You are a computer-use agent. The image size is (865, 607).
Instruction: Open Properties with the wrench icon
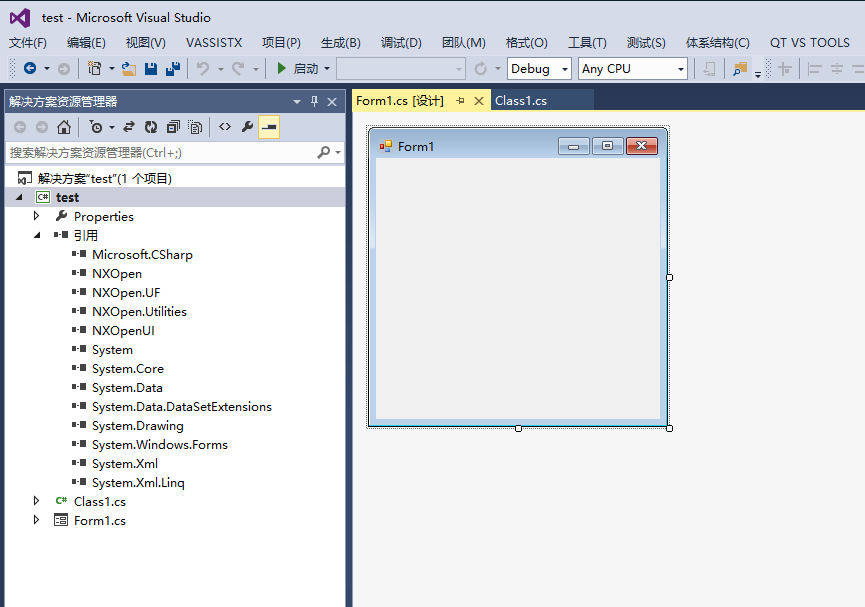pos(247,127)
